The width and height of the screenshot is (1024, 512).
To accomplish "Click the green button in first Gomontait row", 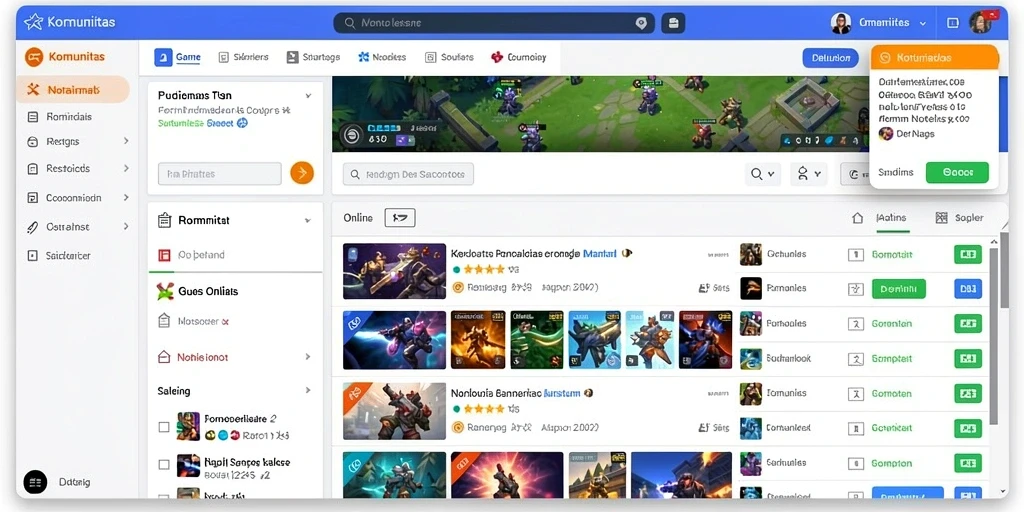I will click(968, 255).
